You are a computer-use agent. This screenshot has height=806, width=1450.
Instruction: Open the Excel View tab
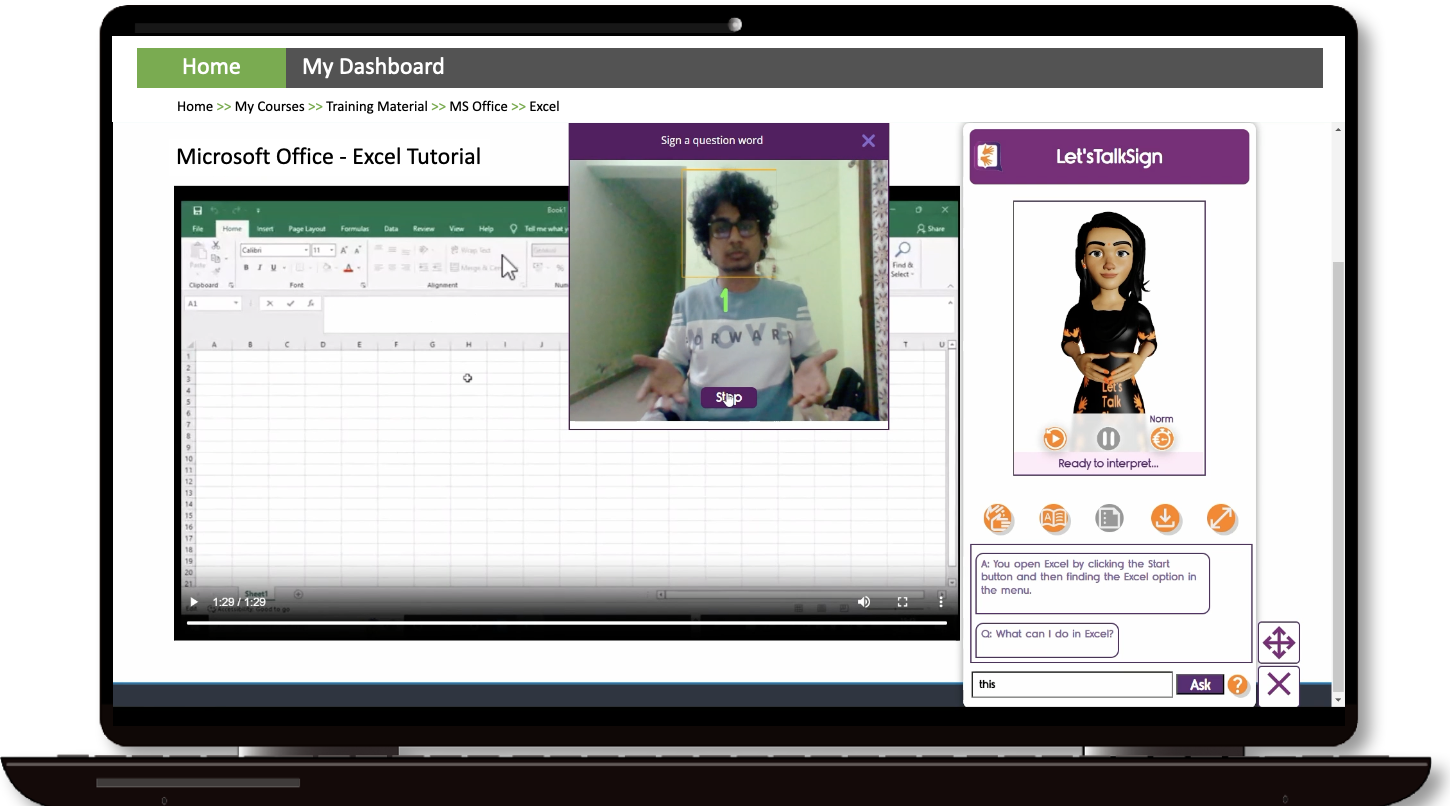tap(456, 229)
